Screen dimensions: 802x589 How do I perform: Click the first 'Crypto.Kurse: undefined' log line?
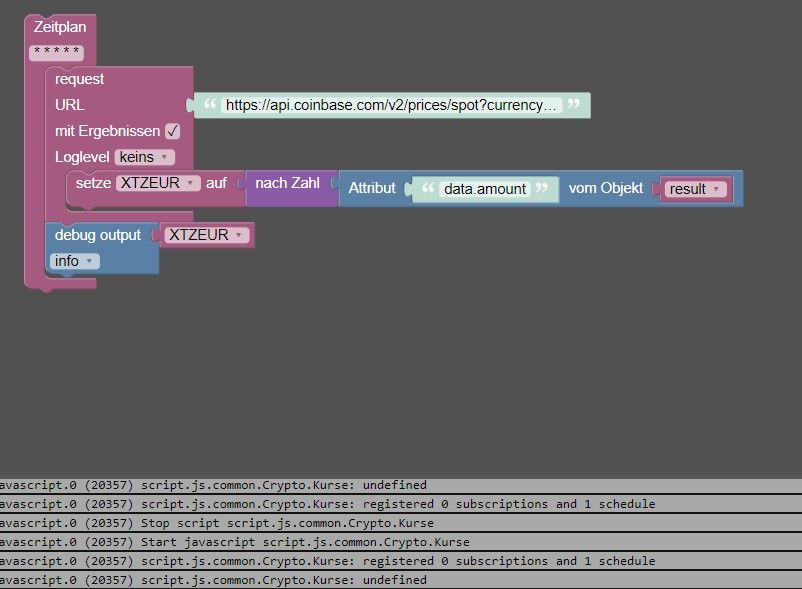pos(401,485)
